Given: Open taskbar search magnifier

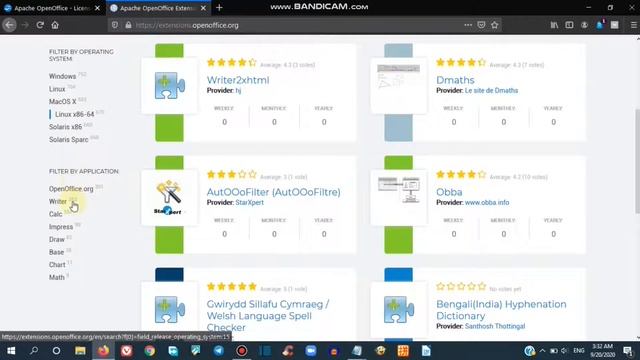Looking at the screenshot, I should click(x=34, y=351).
